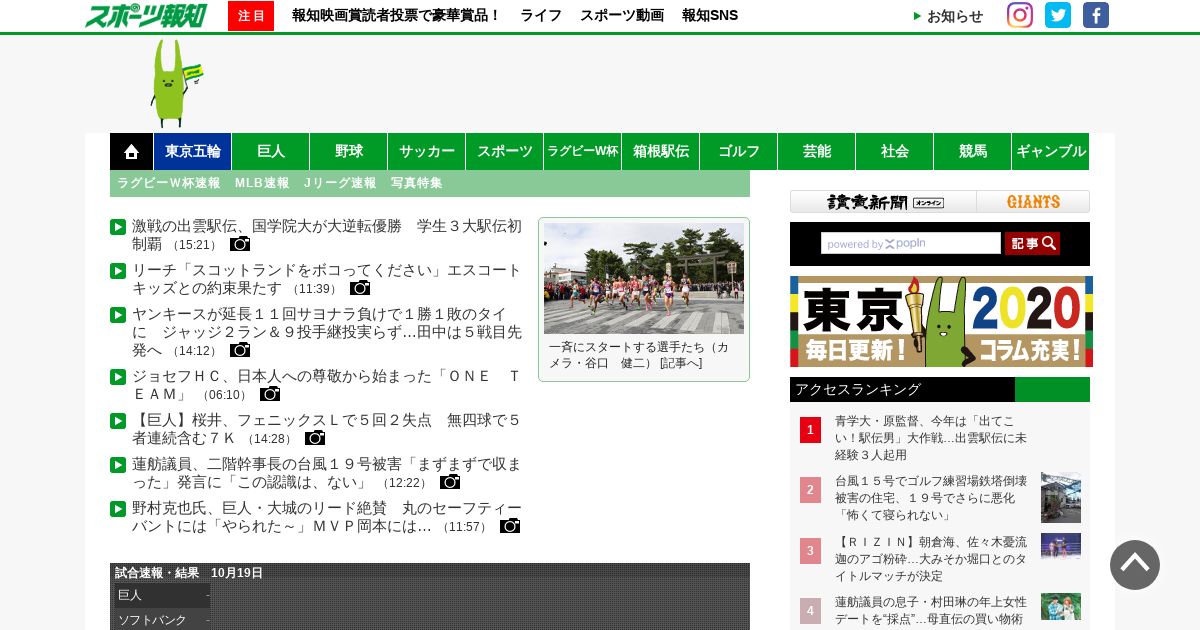Open the 社会 tab

point(895,151)
